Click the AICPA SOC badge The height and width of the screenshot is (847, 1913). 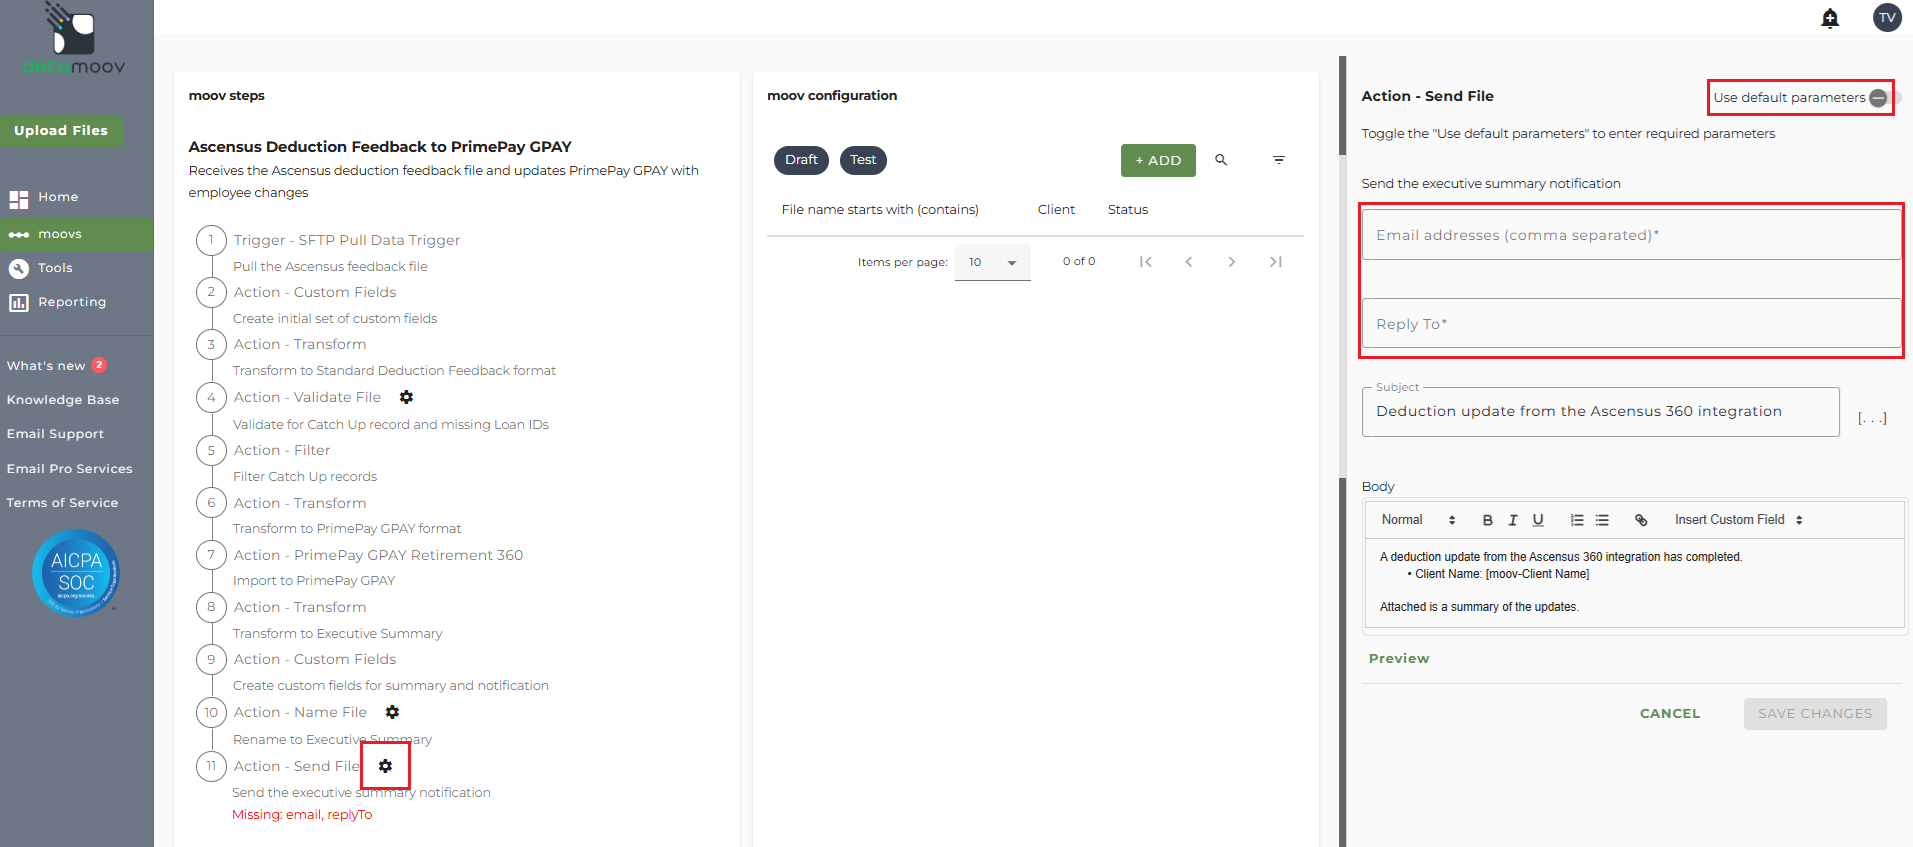[x=76, y=573]
